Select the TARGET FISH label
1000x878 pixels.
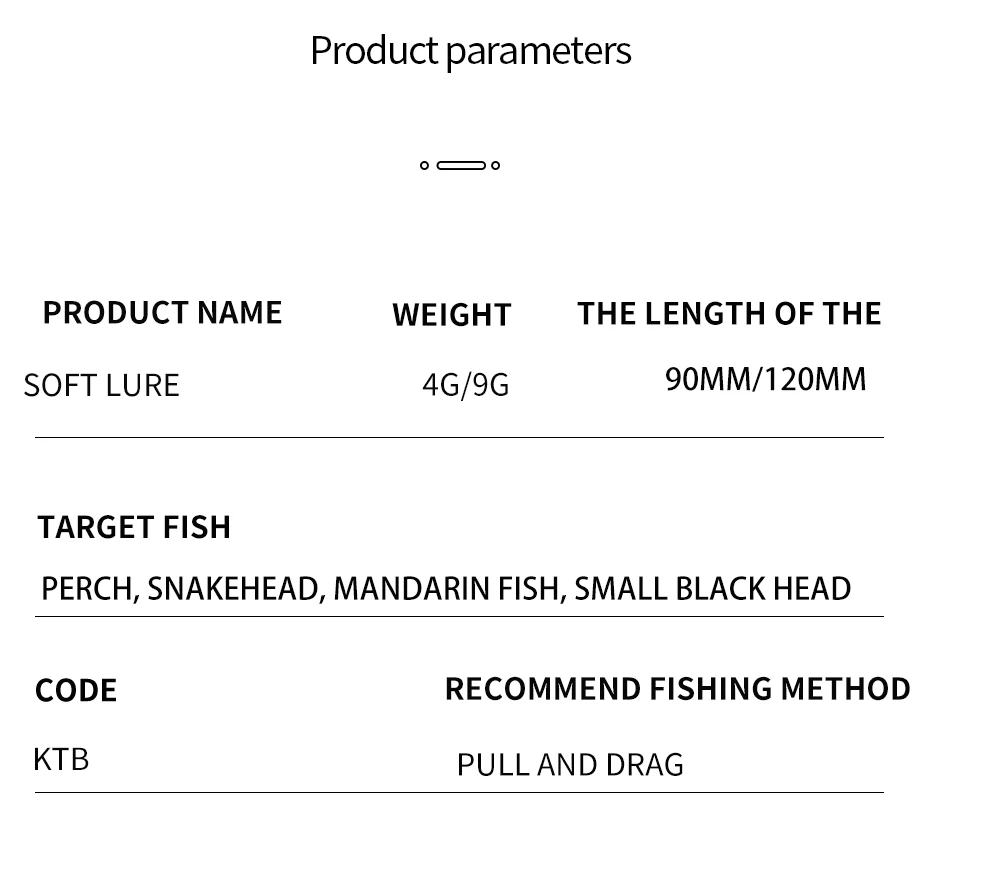(134, 528)
